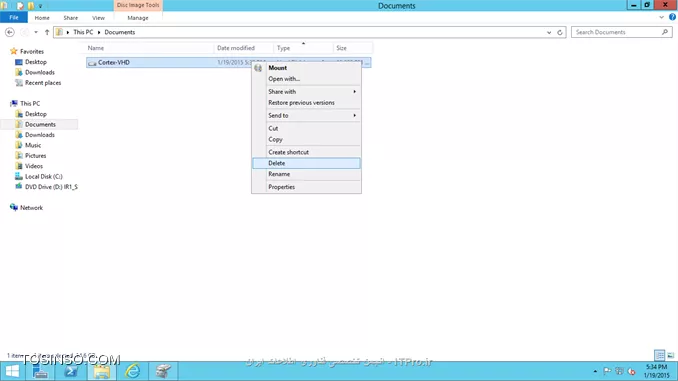Open Action Center flag icon

click(607, 371)
